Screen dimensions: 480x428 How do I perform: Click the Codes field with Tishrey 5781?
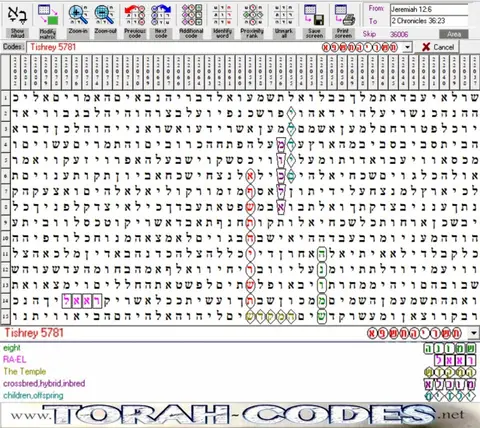pos(215,47)
